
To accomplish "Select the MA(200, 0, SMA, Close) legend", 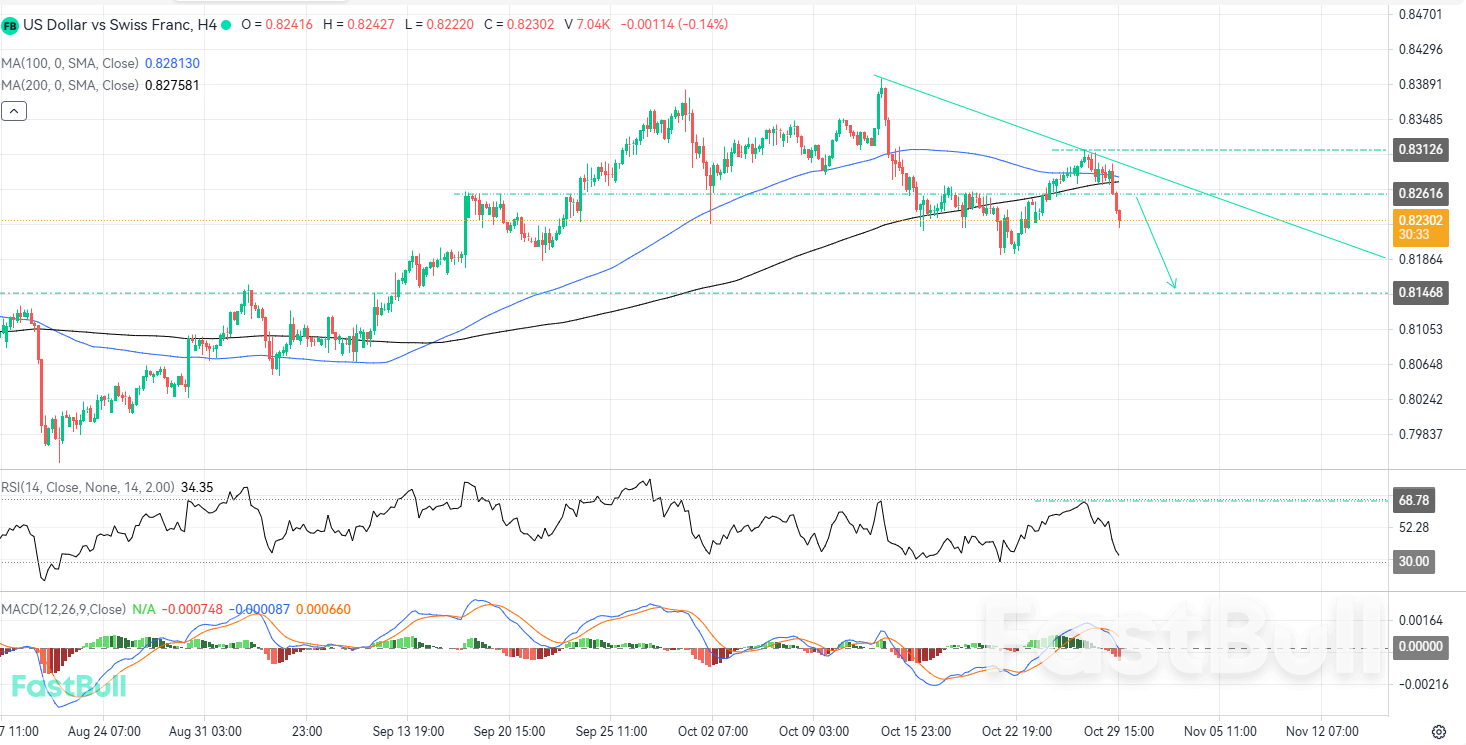I will pyautogui.click(x=70, y=85).
